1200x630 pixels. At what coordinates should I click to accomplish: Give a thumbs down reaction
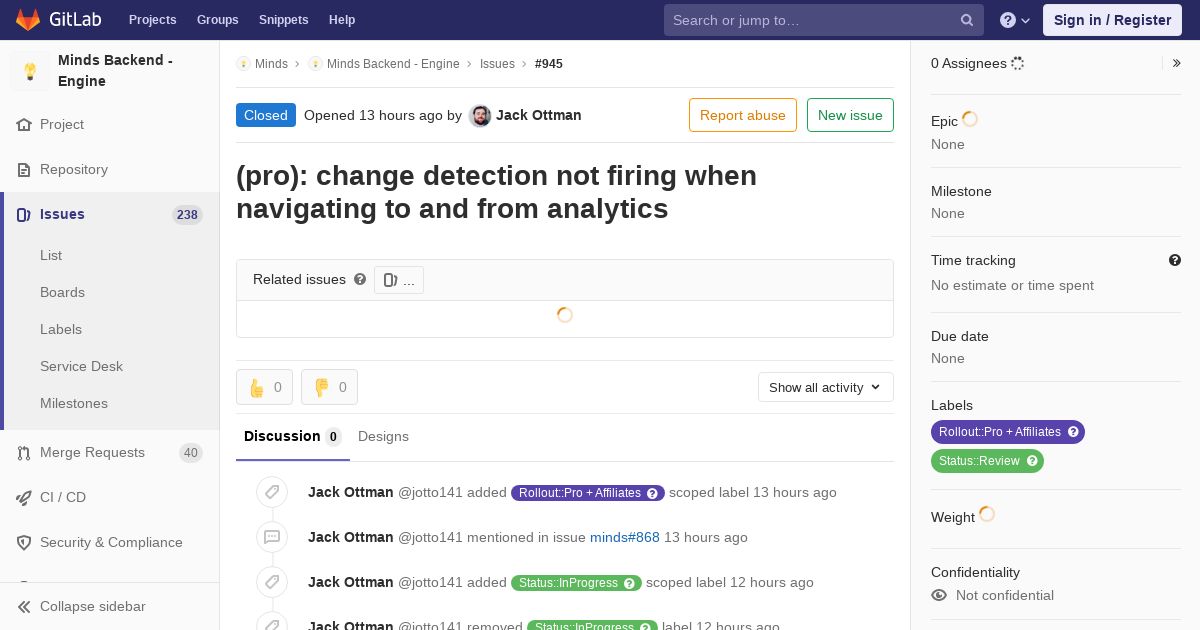click(x=329, y=387)
